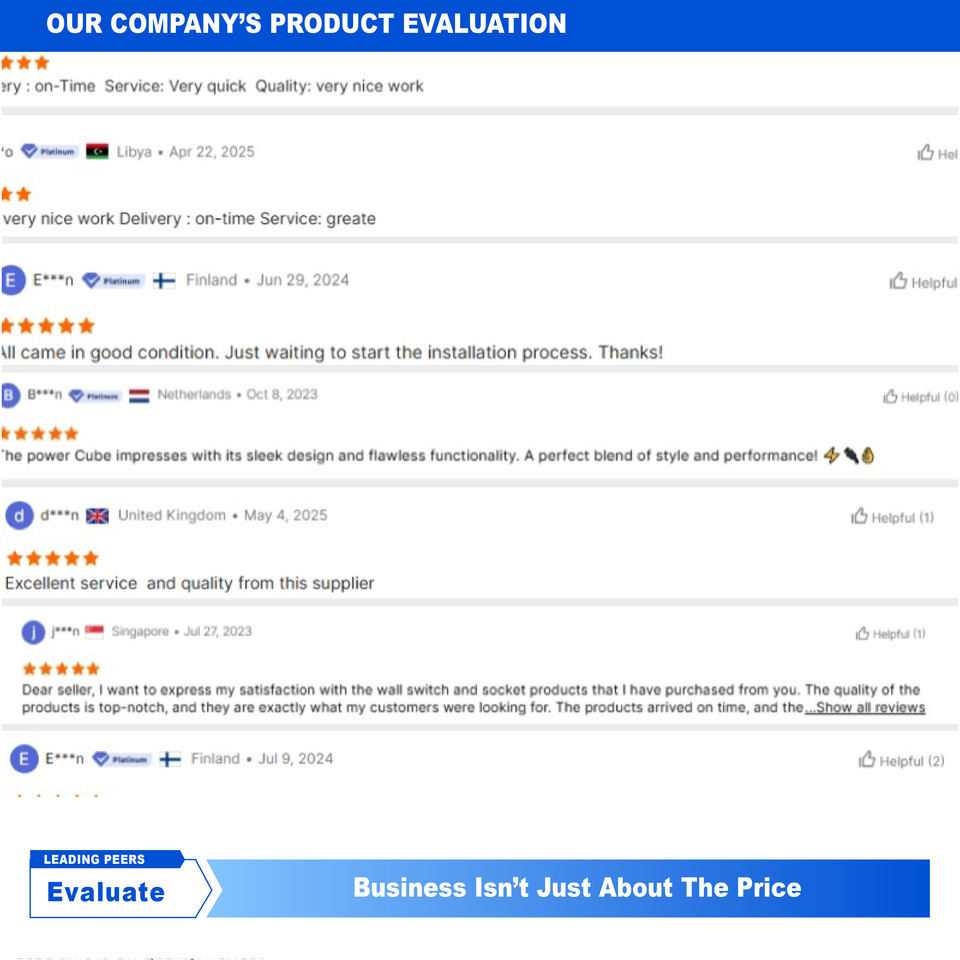Screen dimensions: 960x960
Task: Click the Netherlands flag icon
Action: tap(139, 395)
